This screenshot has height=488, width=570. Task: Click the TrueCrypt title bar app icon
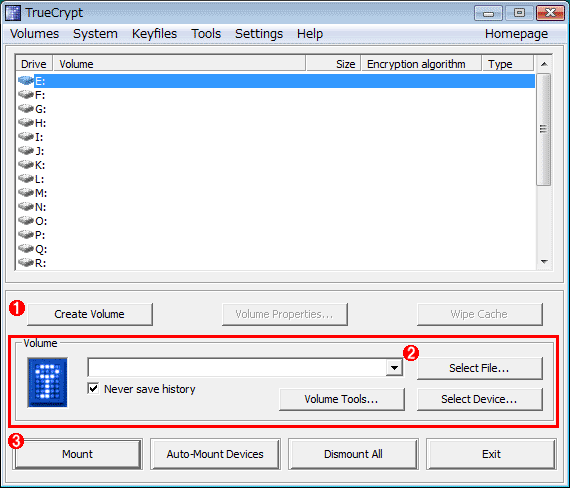point(13,13)
